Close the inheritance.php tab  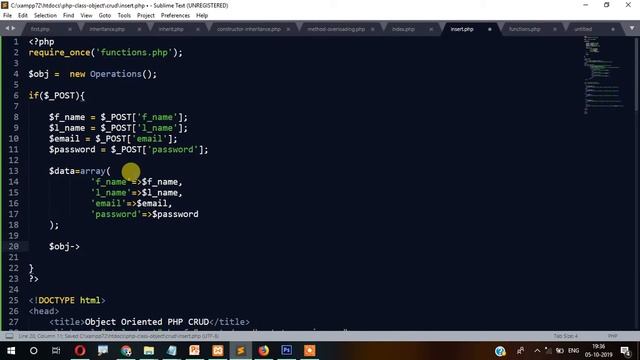pyautogui.click(x=139, y=29)
